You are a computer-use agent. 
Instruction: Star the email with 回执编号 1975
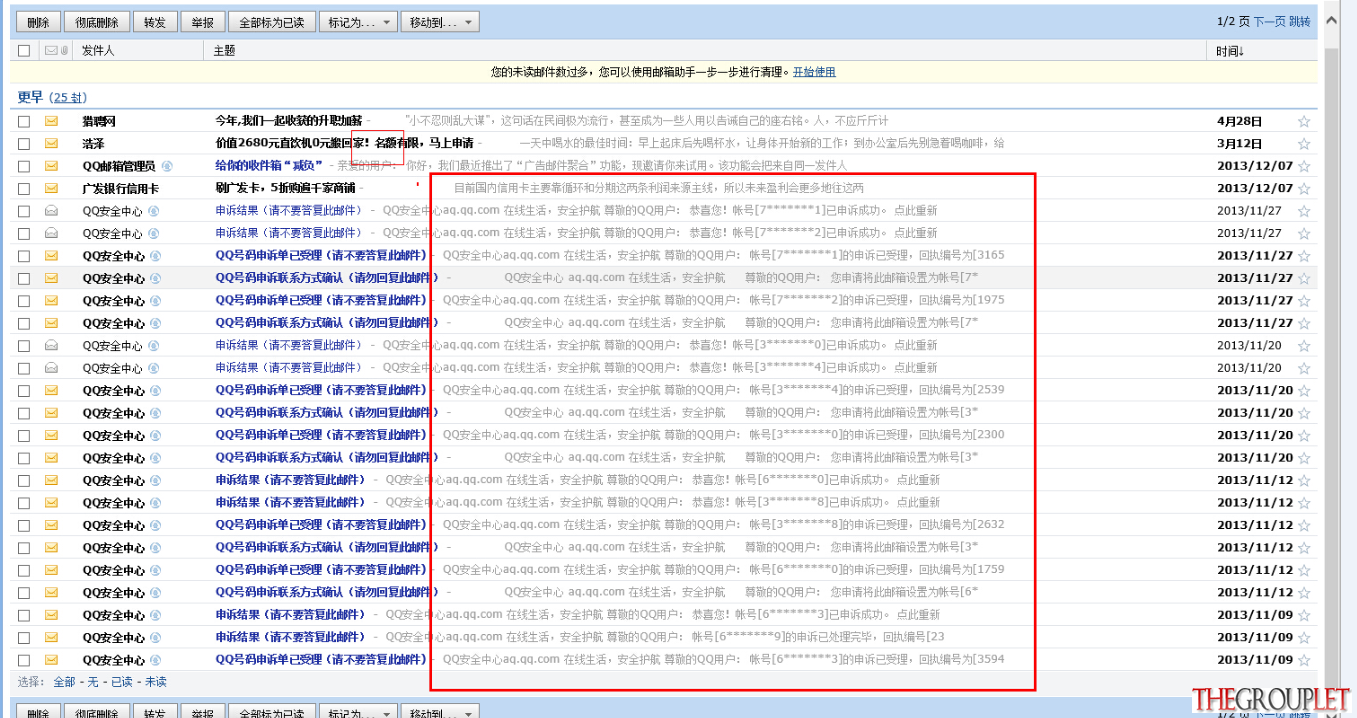[x=1304, y=301]
